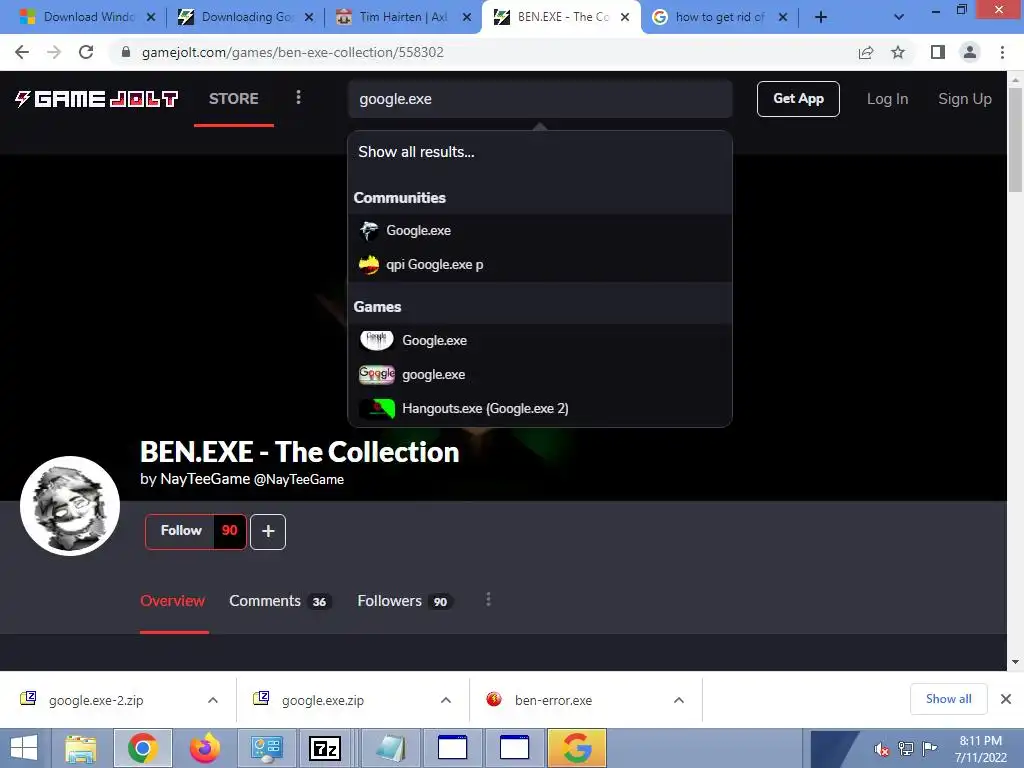Open a new browser tab
Image resolution: width=1024 pixels, height=768 pixels.
click(821, 17)
